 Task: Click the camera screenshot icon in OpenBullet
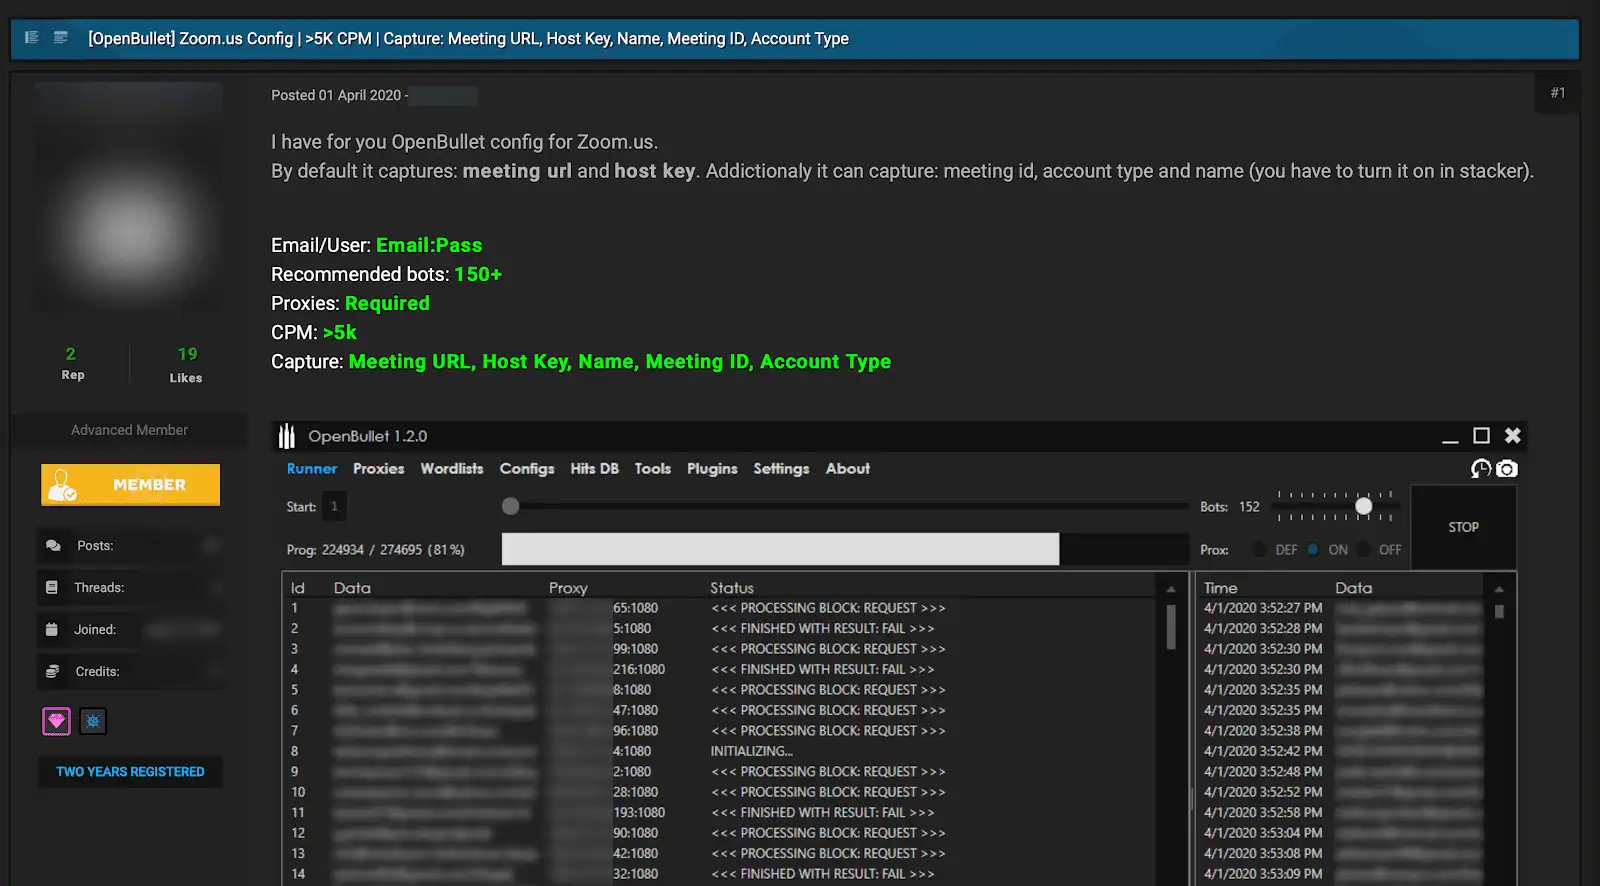[x=1507, y=469]
